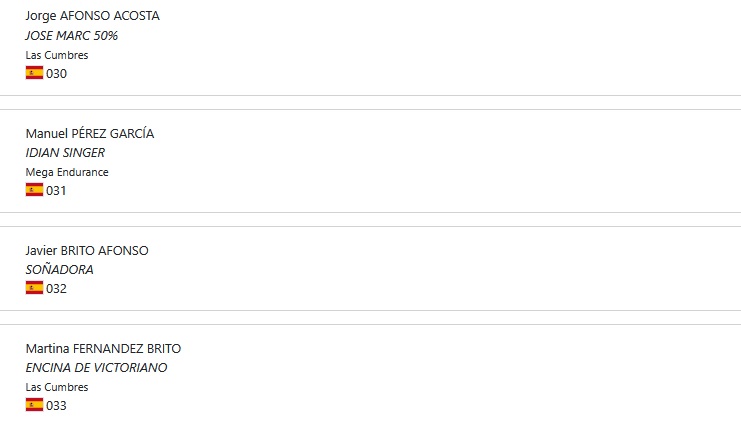Open rider Jorge AFONSO ACOSTA
Viewport: 741px width, 427px height.
tap(93, 16)
